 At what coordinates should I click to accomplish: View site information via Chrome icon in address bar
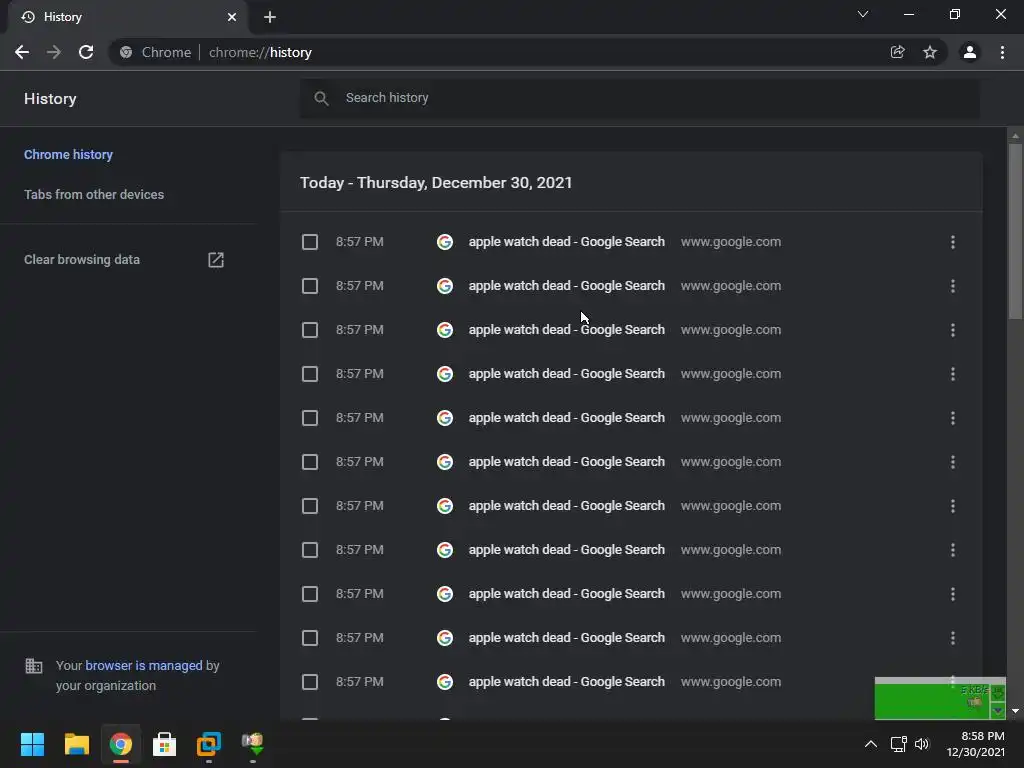pyautogui.click(x=126, y=52)
